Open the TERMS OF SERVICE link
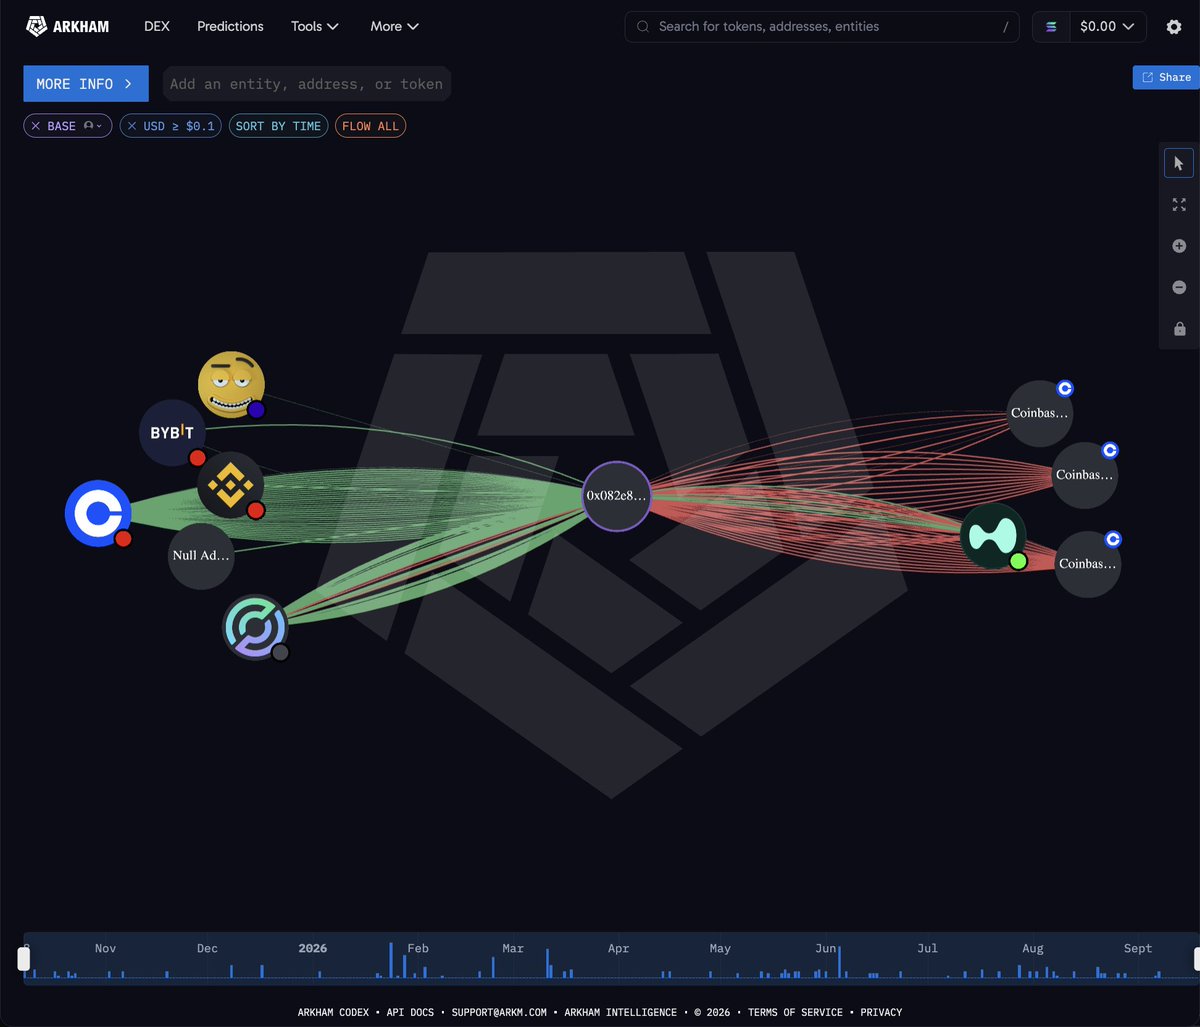1200x1027 pixels. [x=795, y=1012]
